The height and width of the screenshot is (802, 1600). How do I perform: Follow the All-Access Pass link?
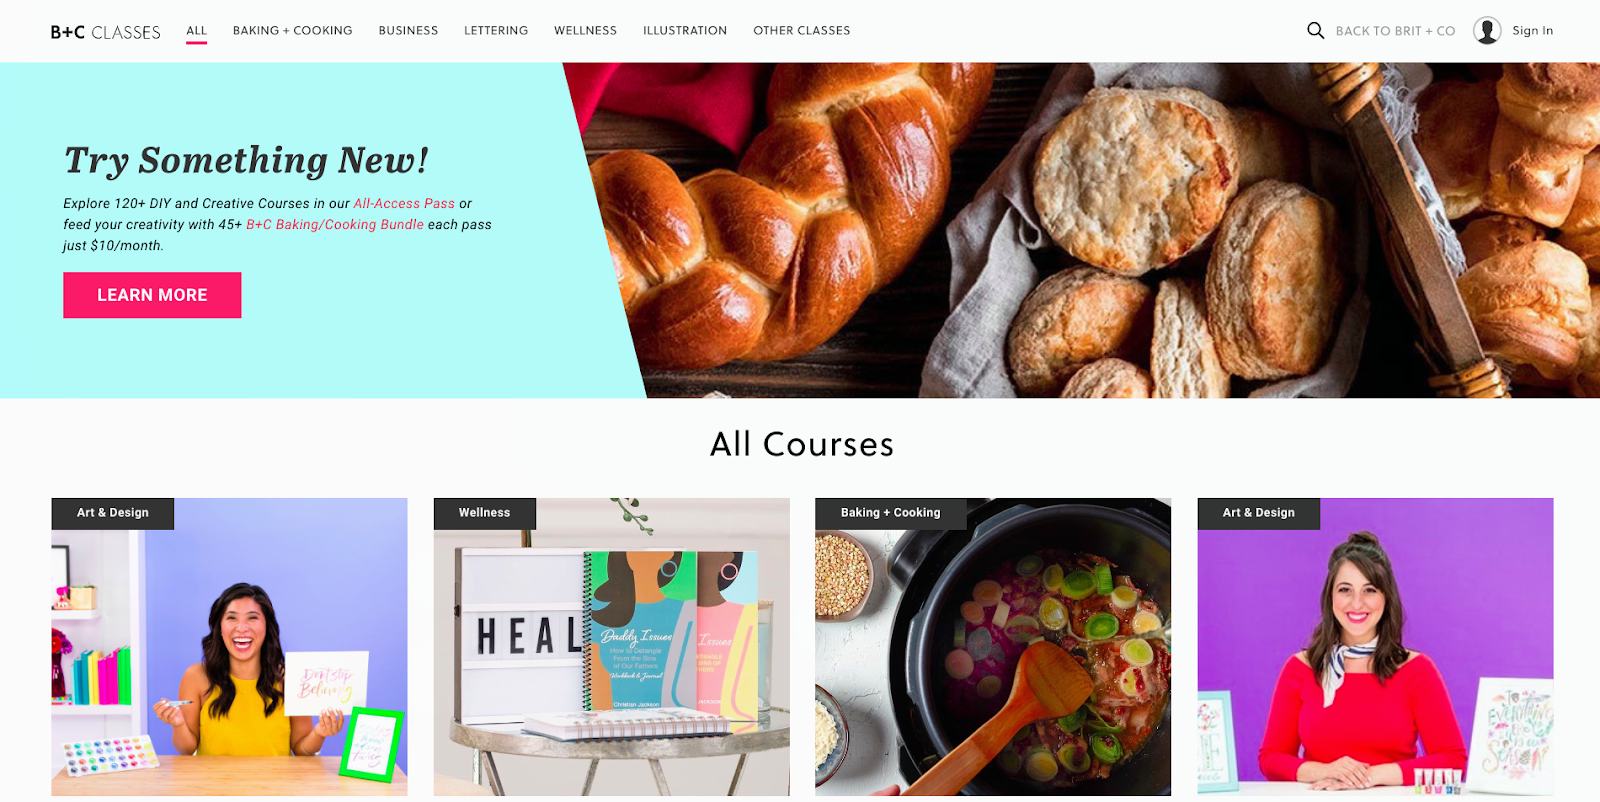tap(404, 203)
